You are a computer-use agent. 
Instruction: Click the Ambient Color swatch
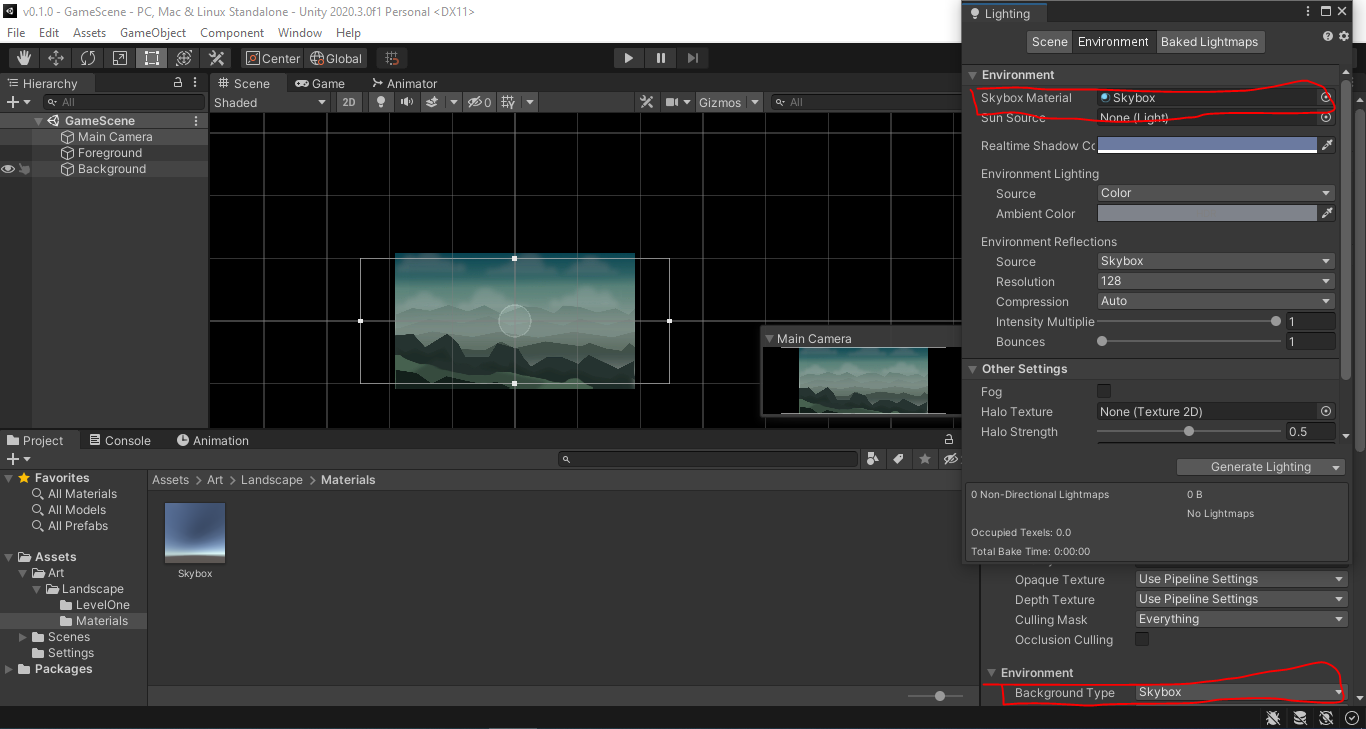tap(1207, 213)
